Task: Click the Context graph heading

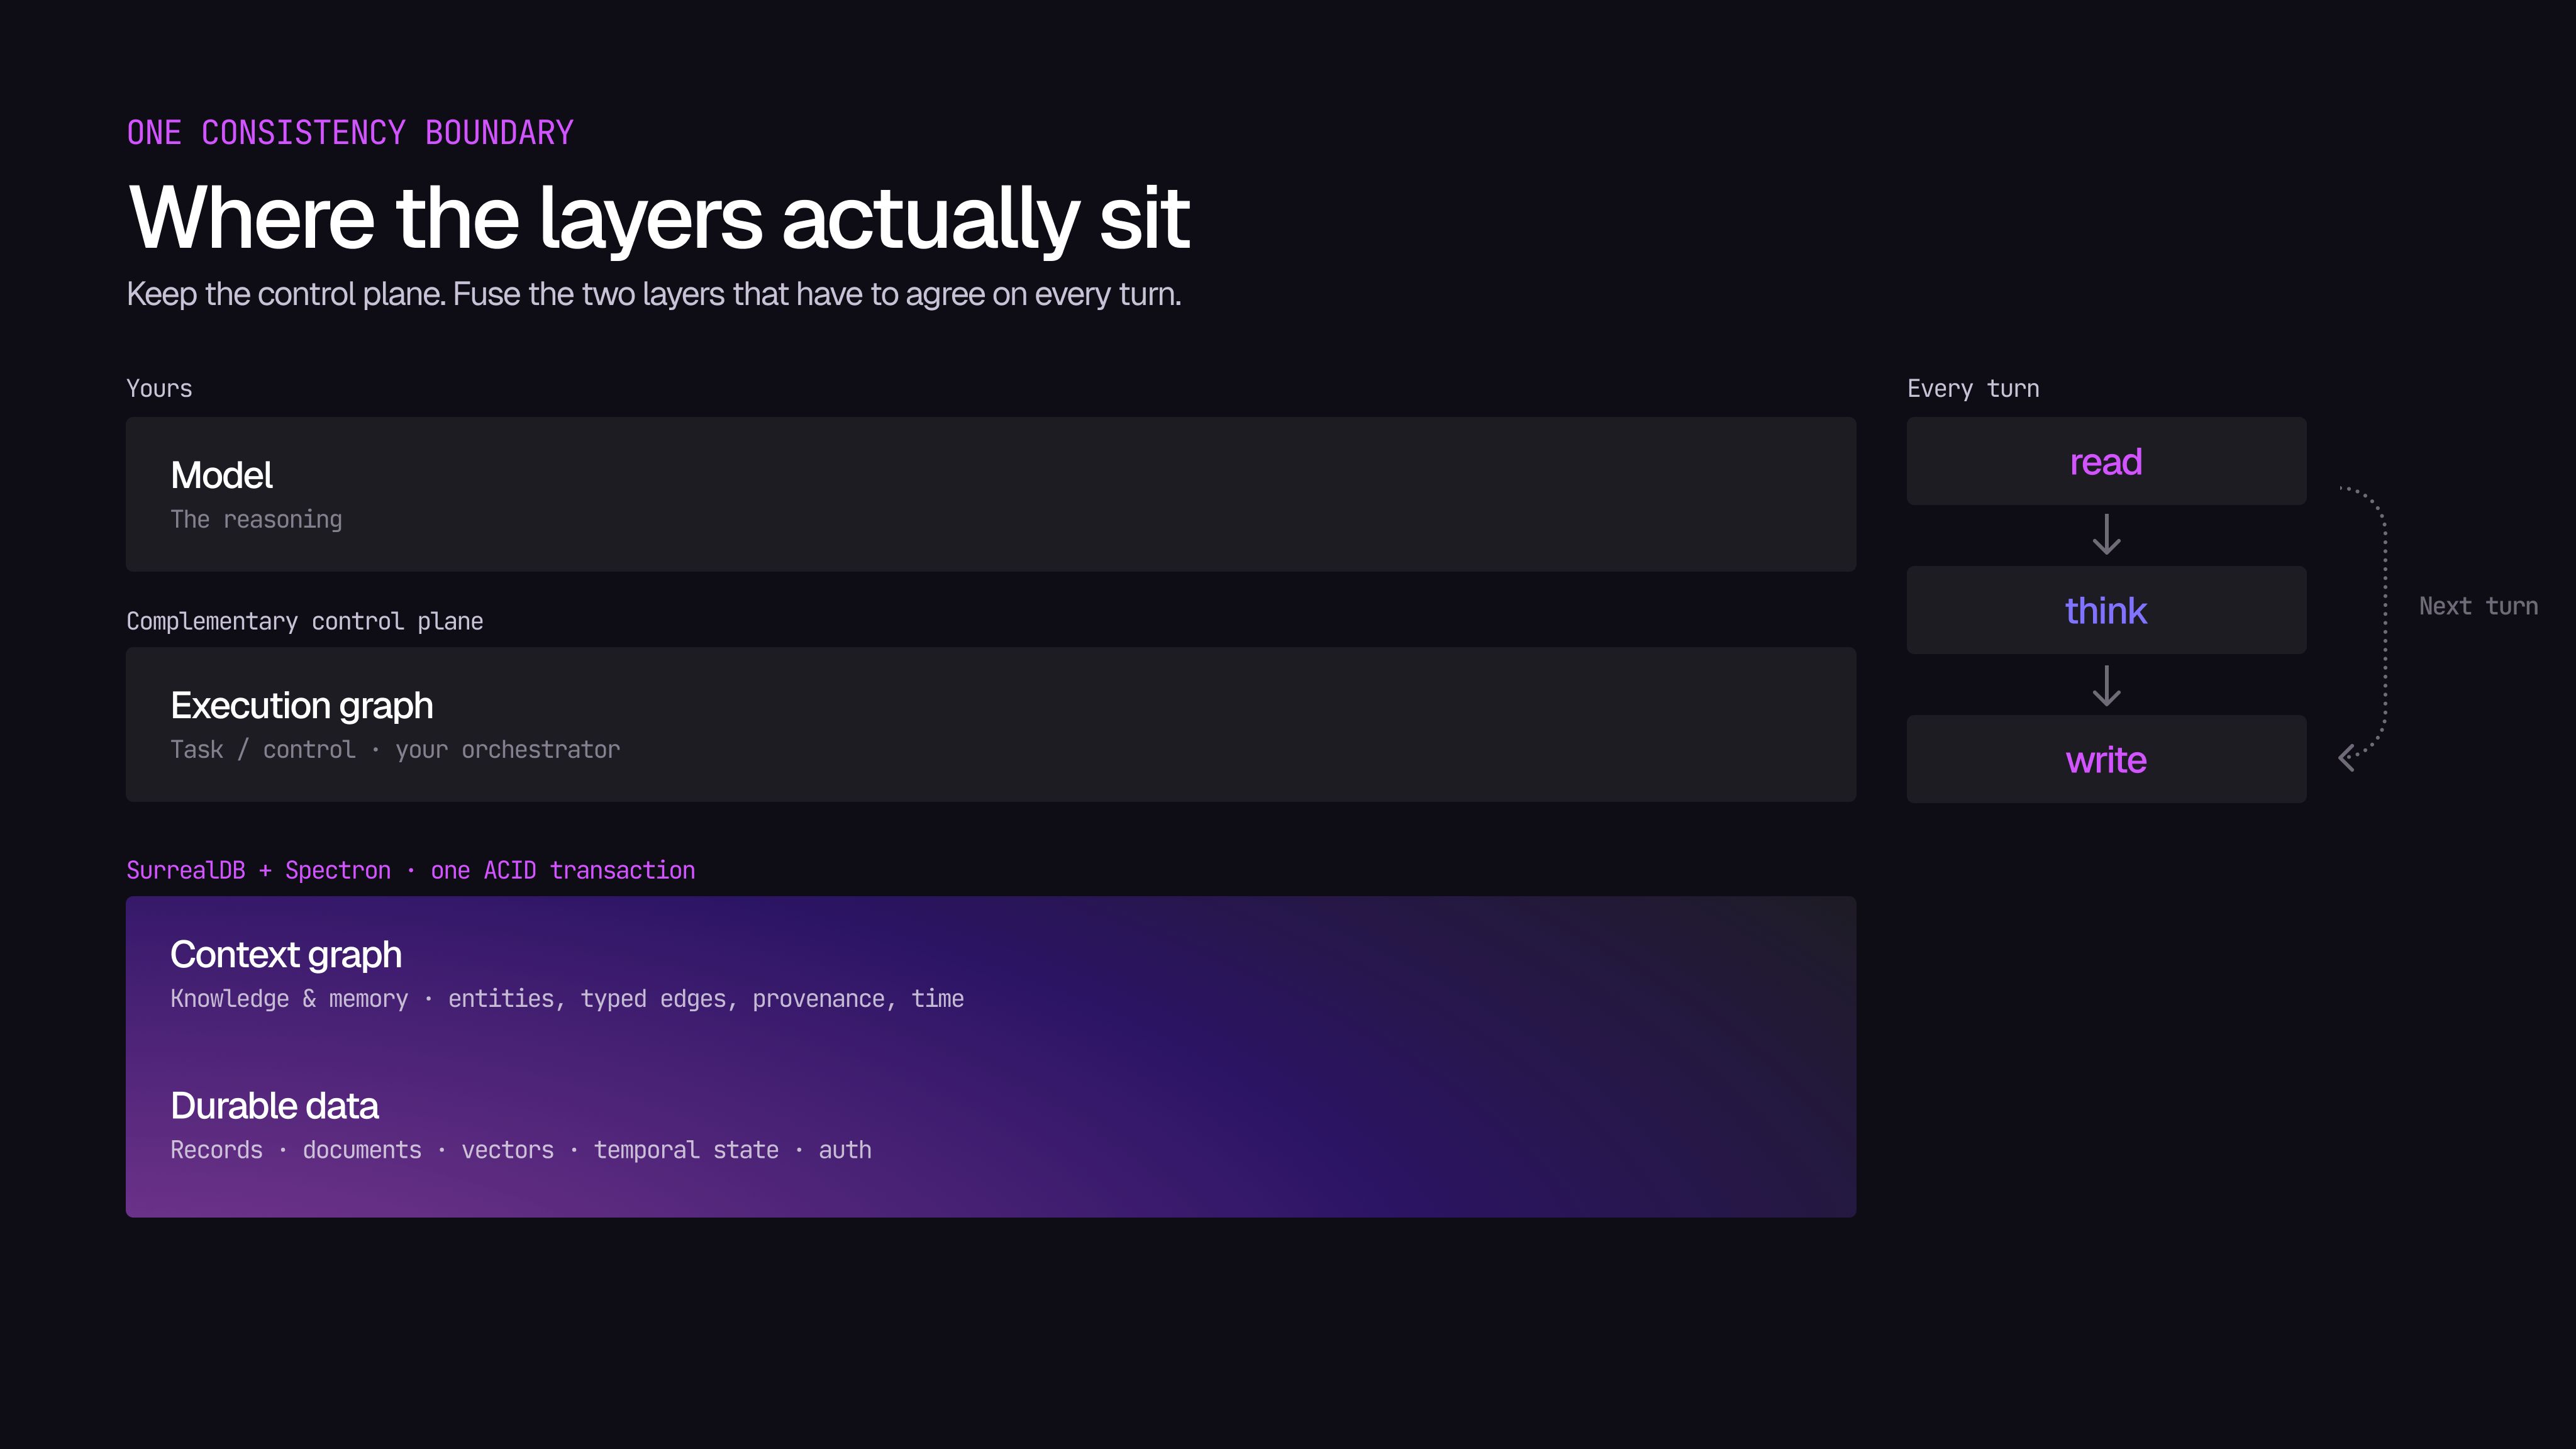Action: (286, 955)
